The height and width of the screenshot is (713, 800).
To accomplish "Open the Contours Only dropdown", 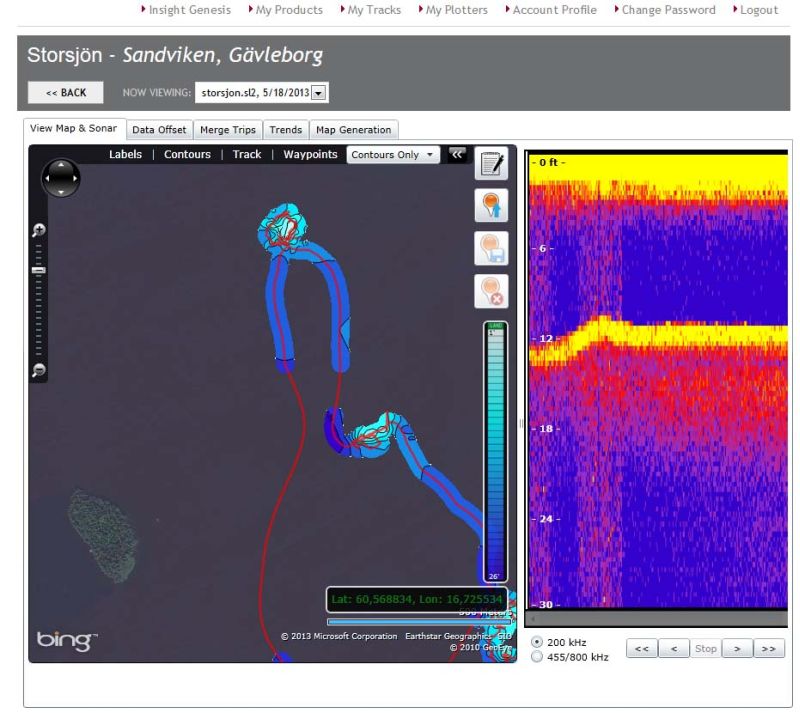I will pos(392,155).
